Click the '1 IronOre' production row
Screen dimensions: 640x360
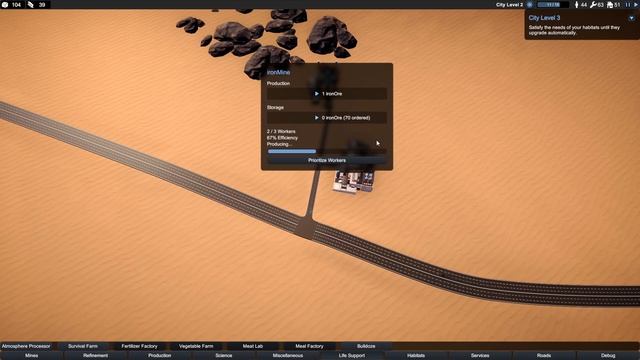pyautogui.click(x=327, y=93)
